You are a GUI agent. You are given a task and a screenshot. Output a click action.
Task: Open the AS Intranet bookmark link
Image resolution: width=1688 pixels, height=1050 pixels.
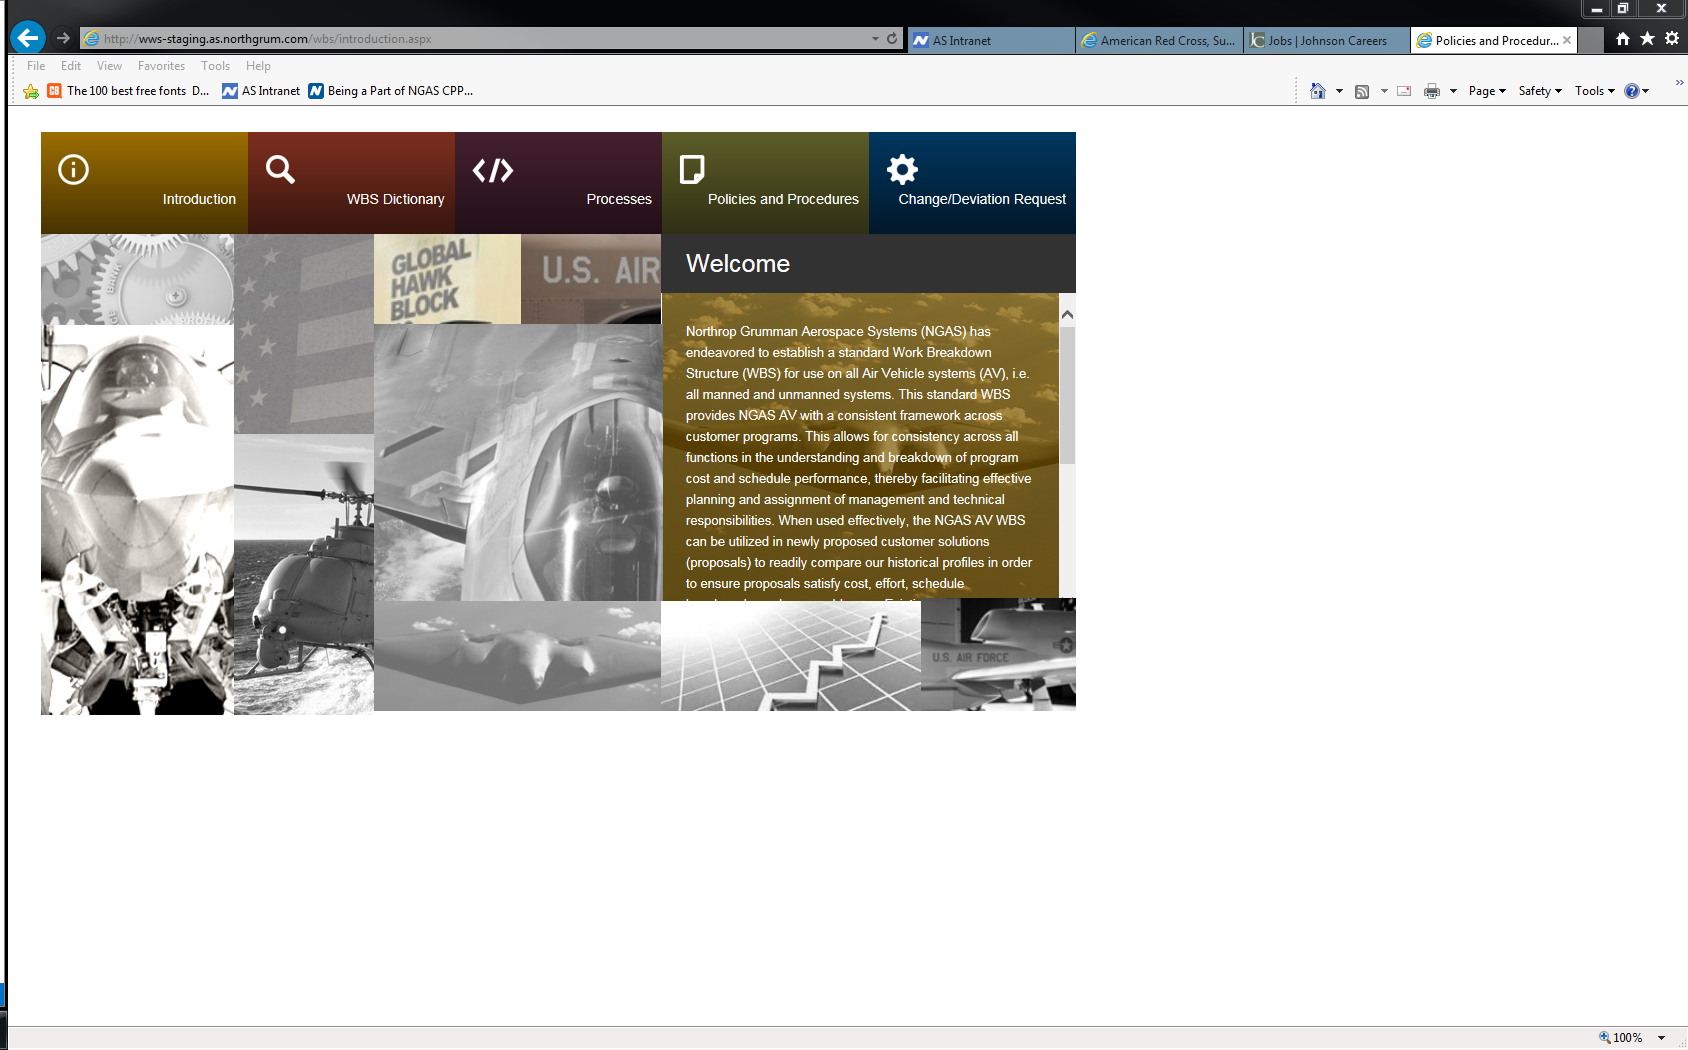tap(262, 91)
